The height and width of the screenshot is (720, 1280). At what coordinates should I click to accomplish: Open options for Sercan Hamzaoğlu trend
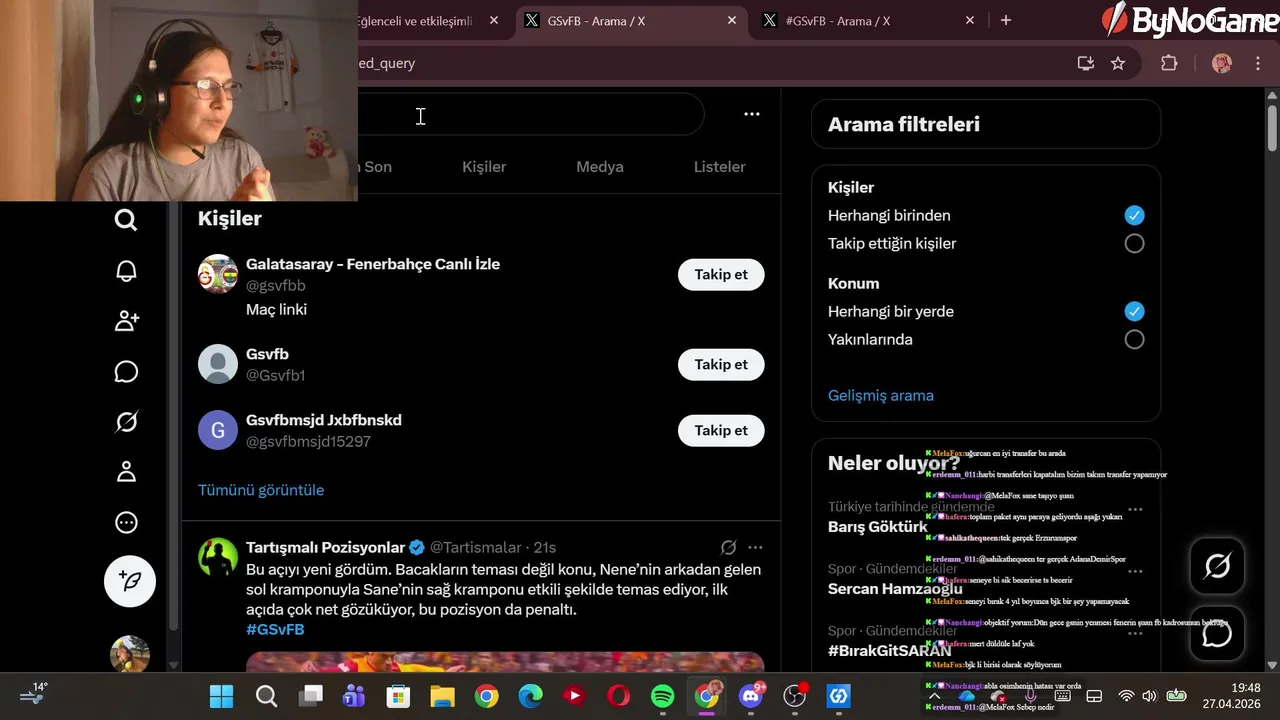point(1135,571)
